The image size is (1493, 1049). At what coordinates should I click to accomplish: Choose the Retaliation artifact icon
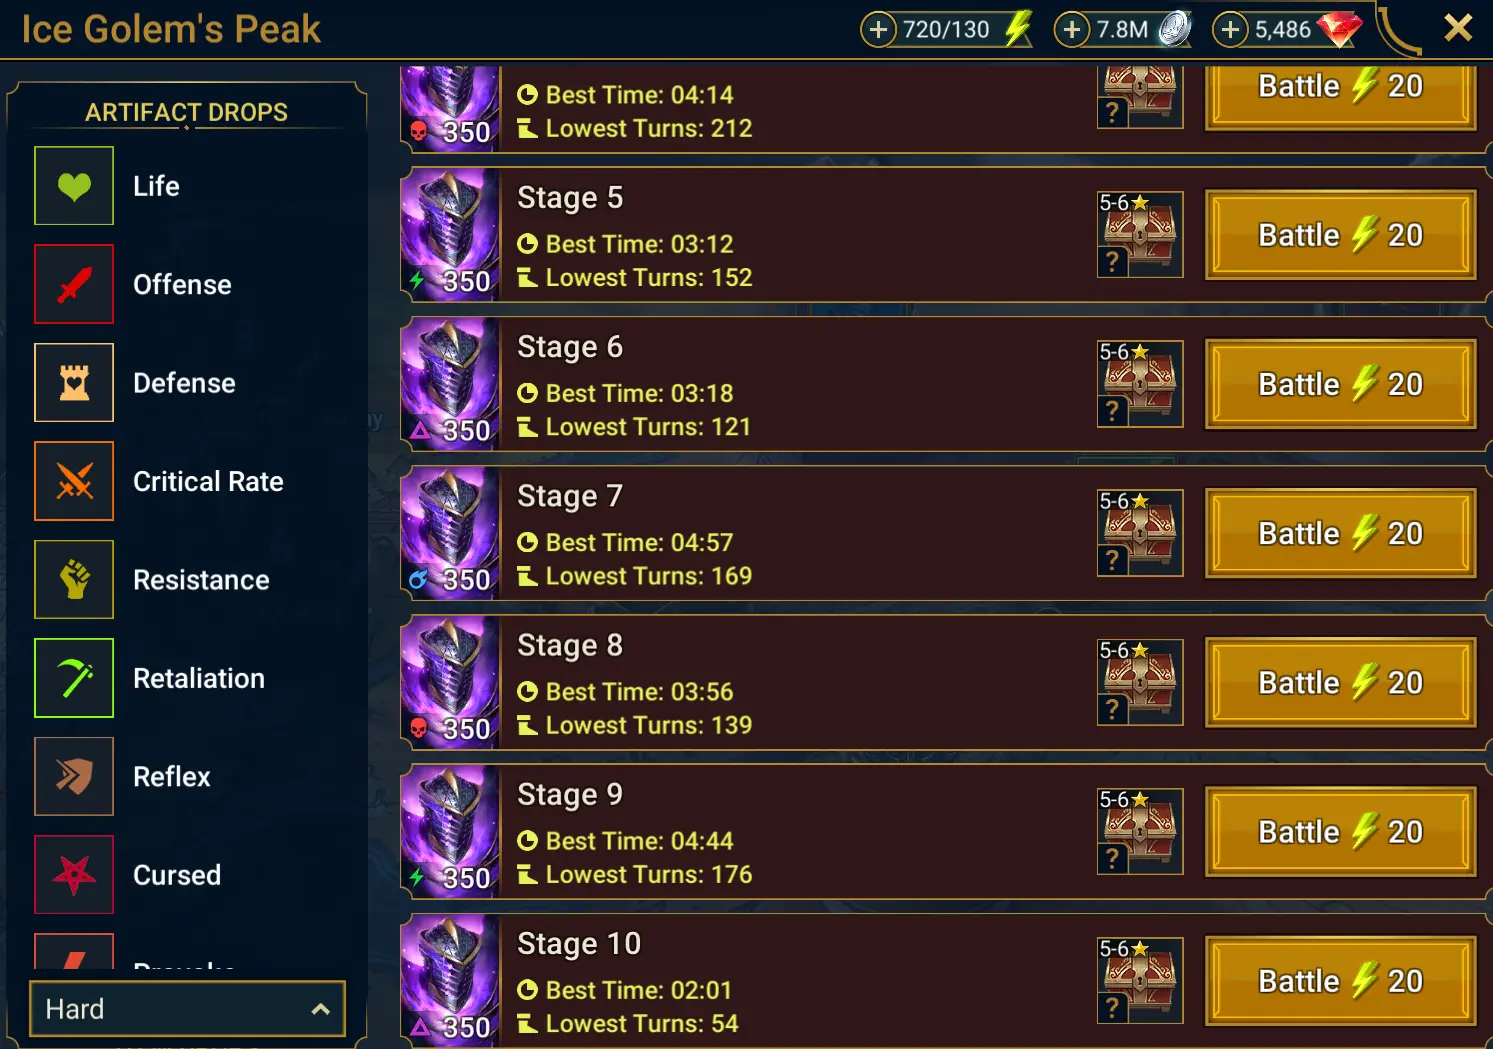click(74, 678)
